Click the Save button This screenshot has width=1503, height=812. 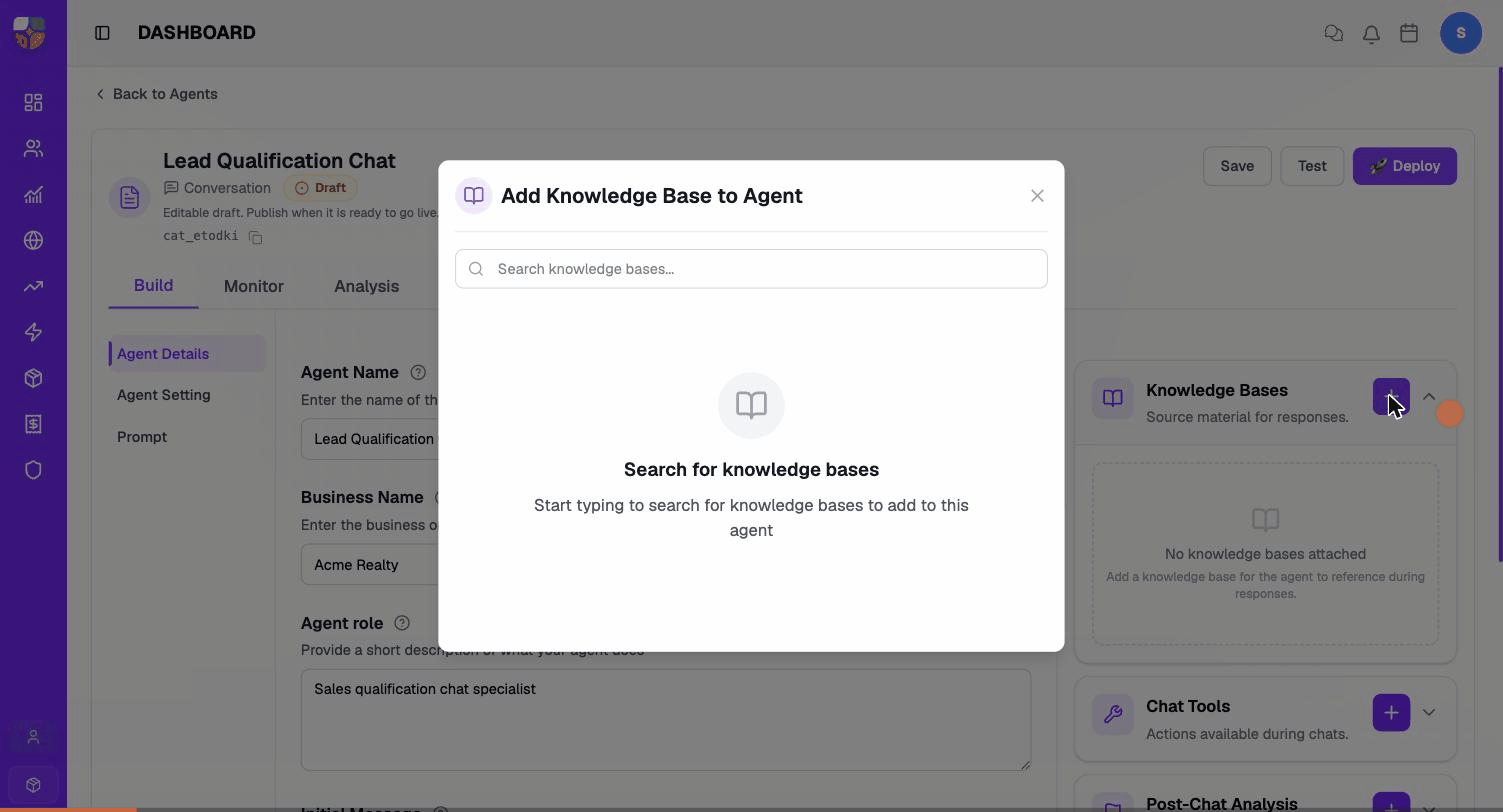click(x=1237, y=166)
